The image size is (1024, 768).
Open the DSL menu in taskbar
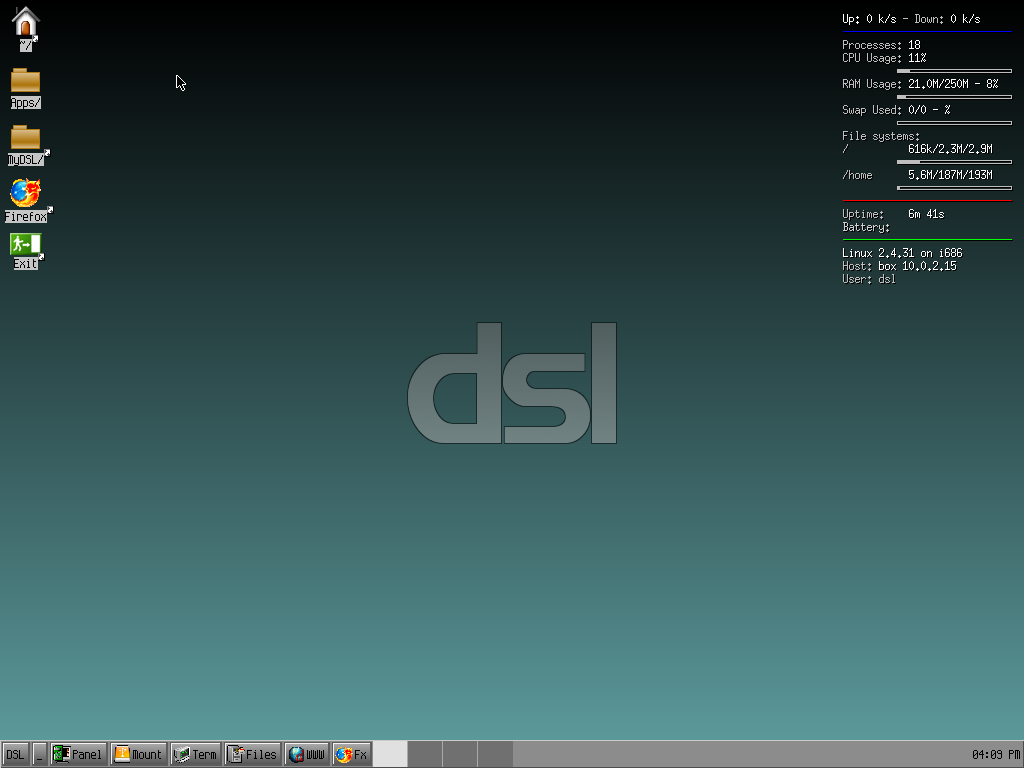tap(15, 754)
